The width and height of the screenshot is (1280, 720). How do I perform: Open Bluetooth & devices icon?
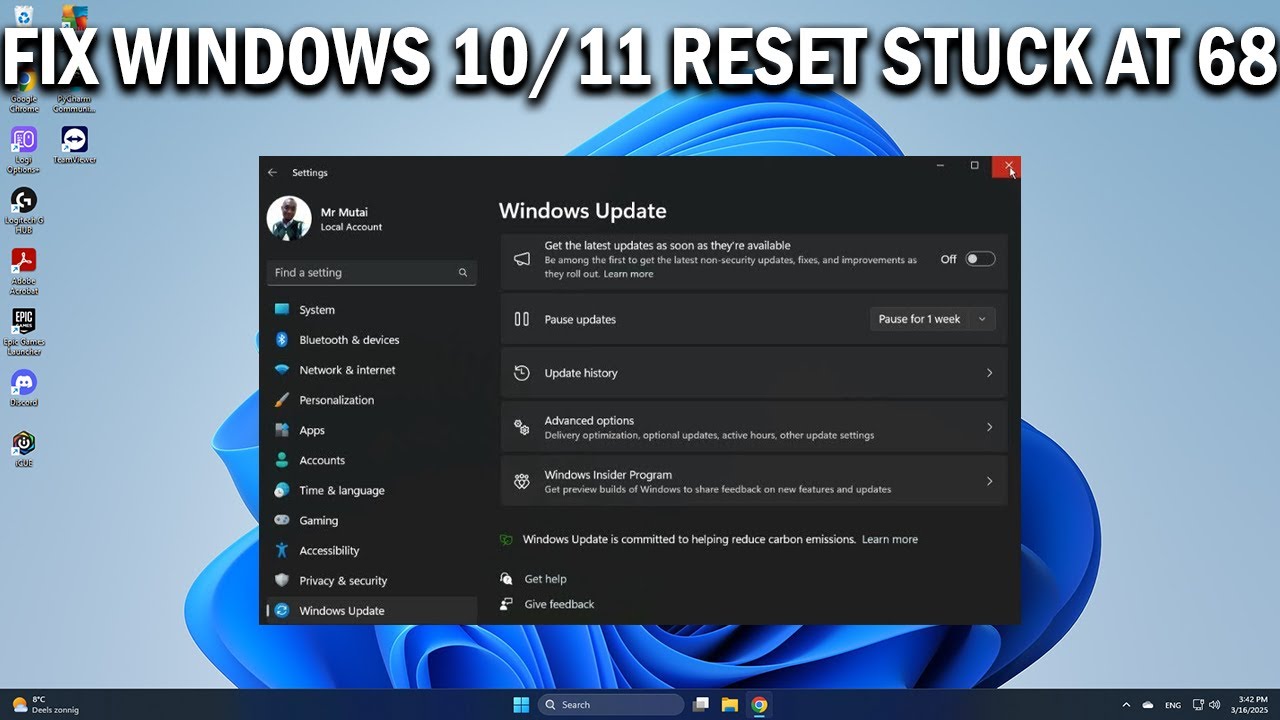click(282, 340)
